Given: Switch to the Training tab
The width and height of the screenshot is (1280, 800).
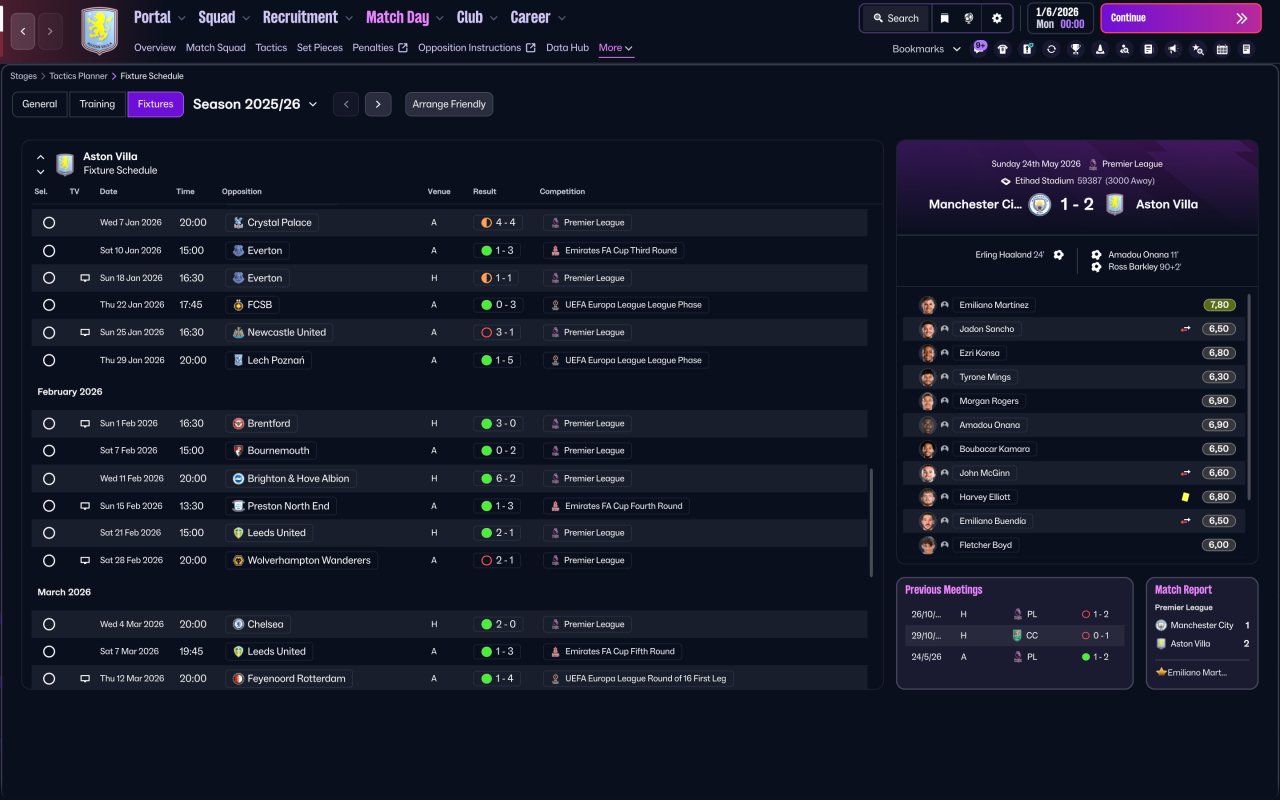Looking at the screenshot, I should 97,104.
